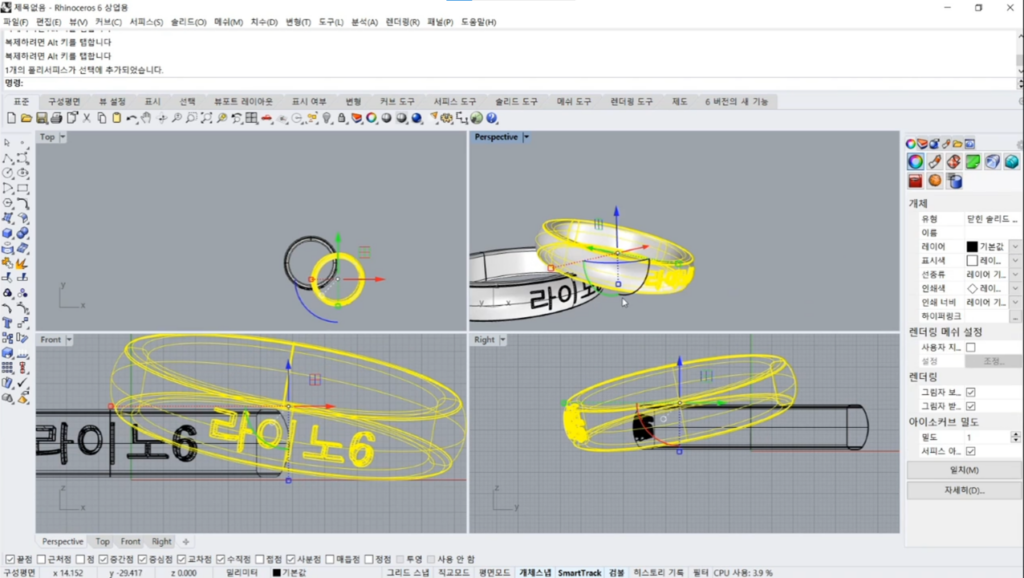Open a file with the folder icon
This screenshot has height=578, width=1024.
[26, 118]
